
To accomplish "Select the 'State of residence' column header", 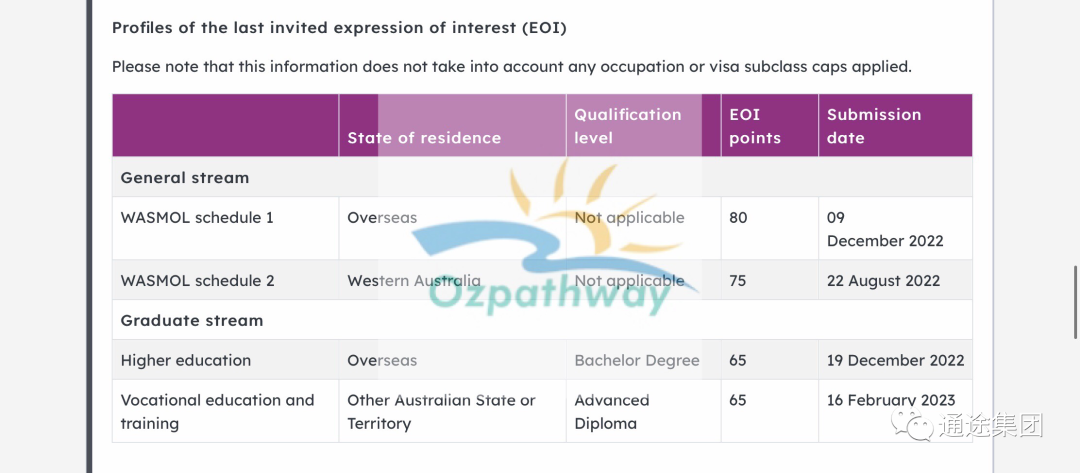I will pyautogui.click(x=424, y=138).
